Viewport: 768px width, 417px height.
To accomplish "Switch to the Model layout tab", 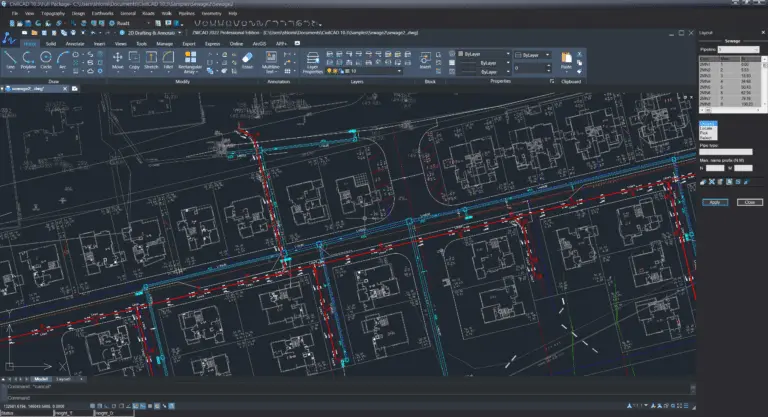I will point(41,379).
